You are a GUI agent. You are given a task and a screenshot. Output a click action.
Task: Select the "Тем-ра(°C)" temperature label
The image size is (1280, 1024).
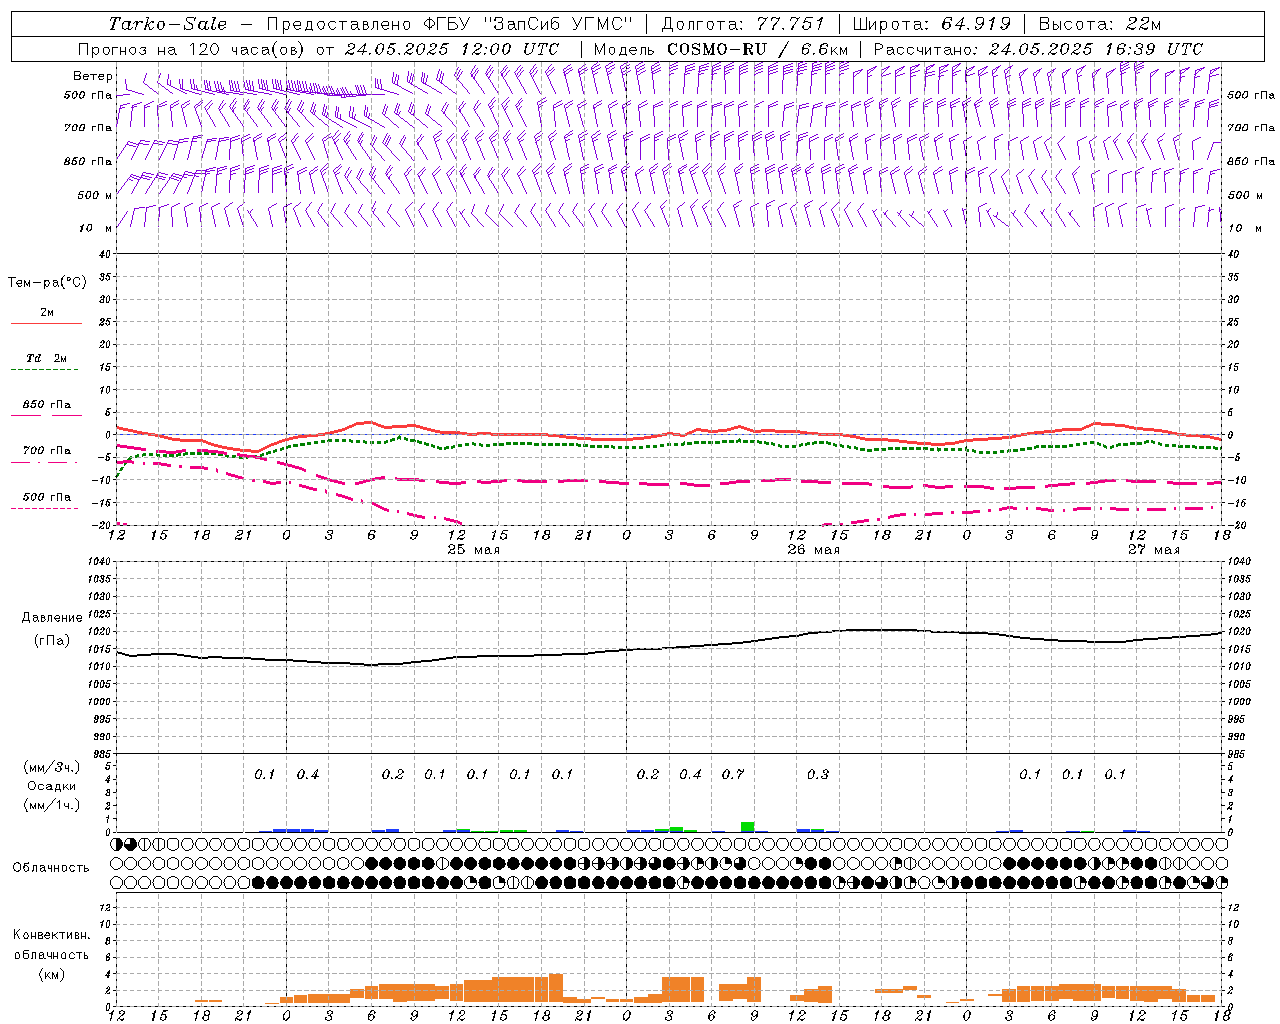click(x=47, y=283)
